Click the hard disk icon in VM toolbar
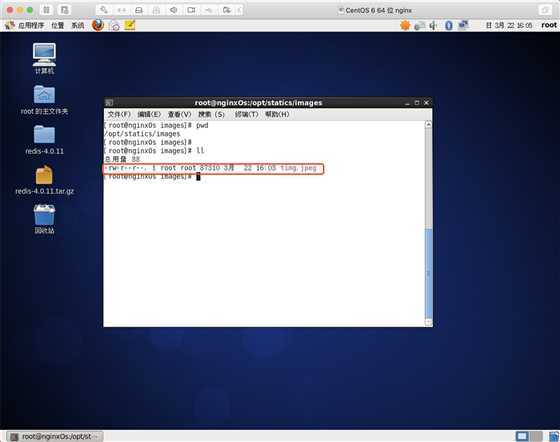 pyautogui.click(x=139, y=10)
